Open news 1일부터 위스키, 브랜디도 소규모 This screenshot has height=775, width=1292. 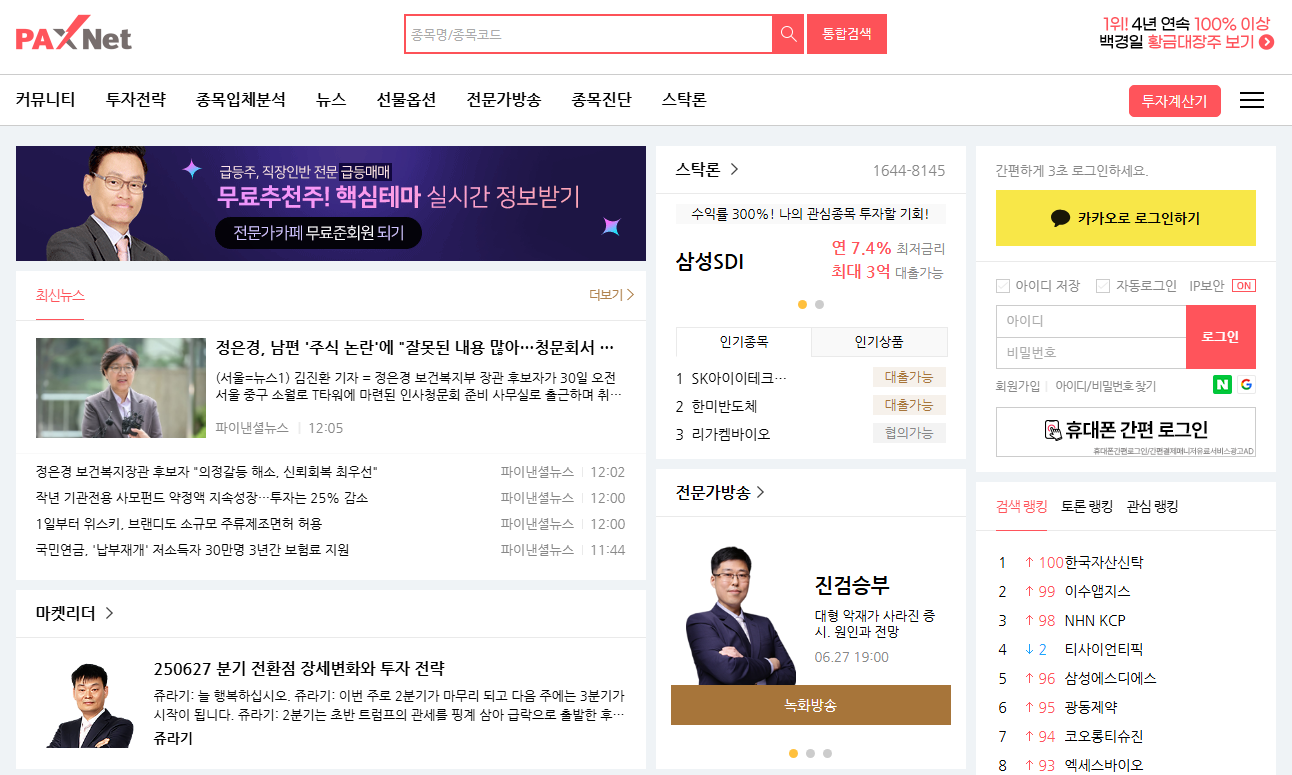(178, 524)
